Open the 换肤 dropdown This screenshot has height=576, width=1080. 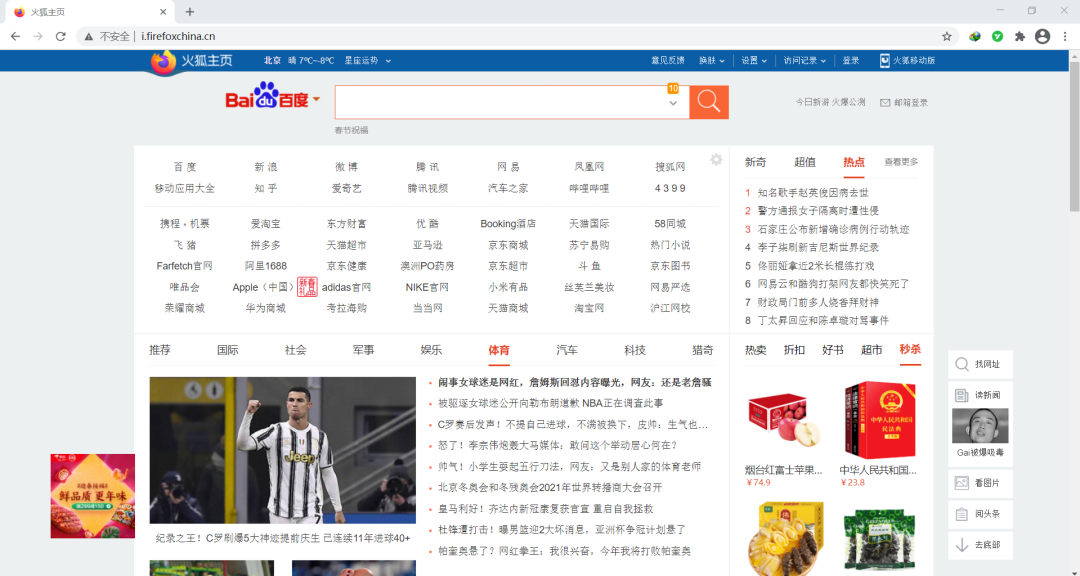click(x=712, y=61)
